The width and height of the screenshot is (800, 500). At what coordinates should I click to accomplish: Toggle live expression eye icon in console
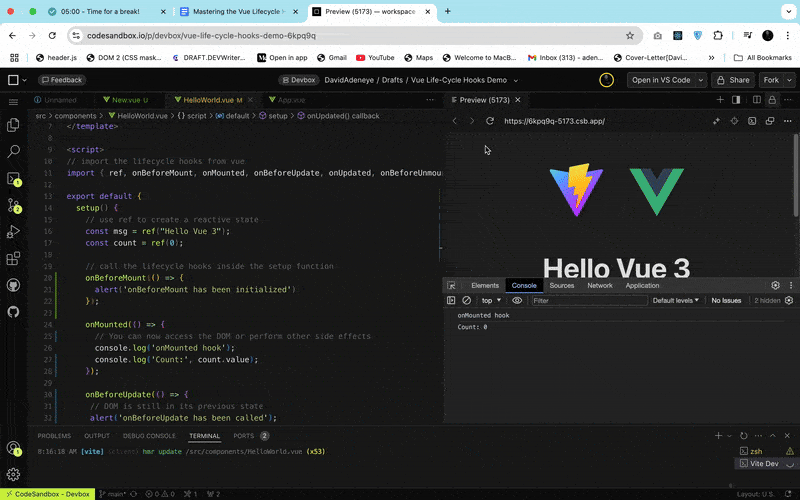517,301
